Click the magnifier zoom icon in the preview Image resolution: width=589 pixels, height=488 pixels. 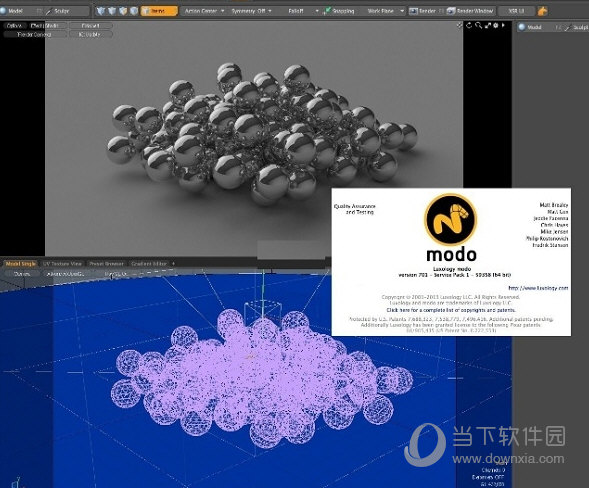pyautogui.click(x=478, y=25)
